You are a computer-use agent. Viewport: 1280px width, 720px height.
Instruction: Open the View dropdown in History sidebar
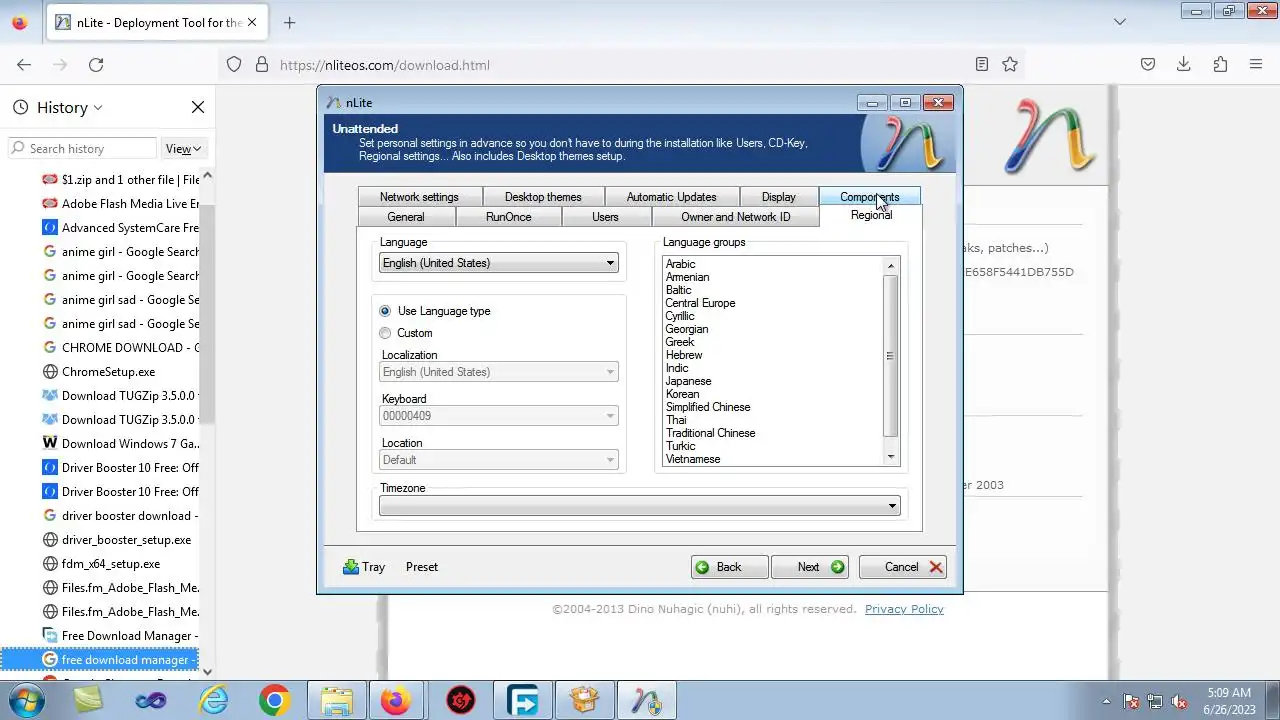183,149
